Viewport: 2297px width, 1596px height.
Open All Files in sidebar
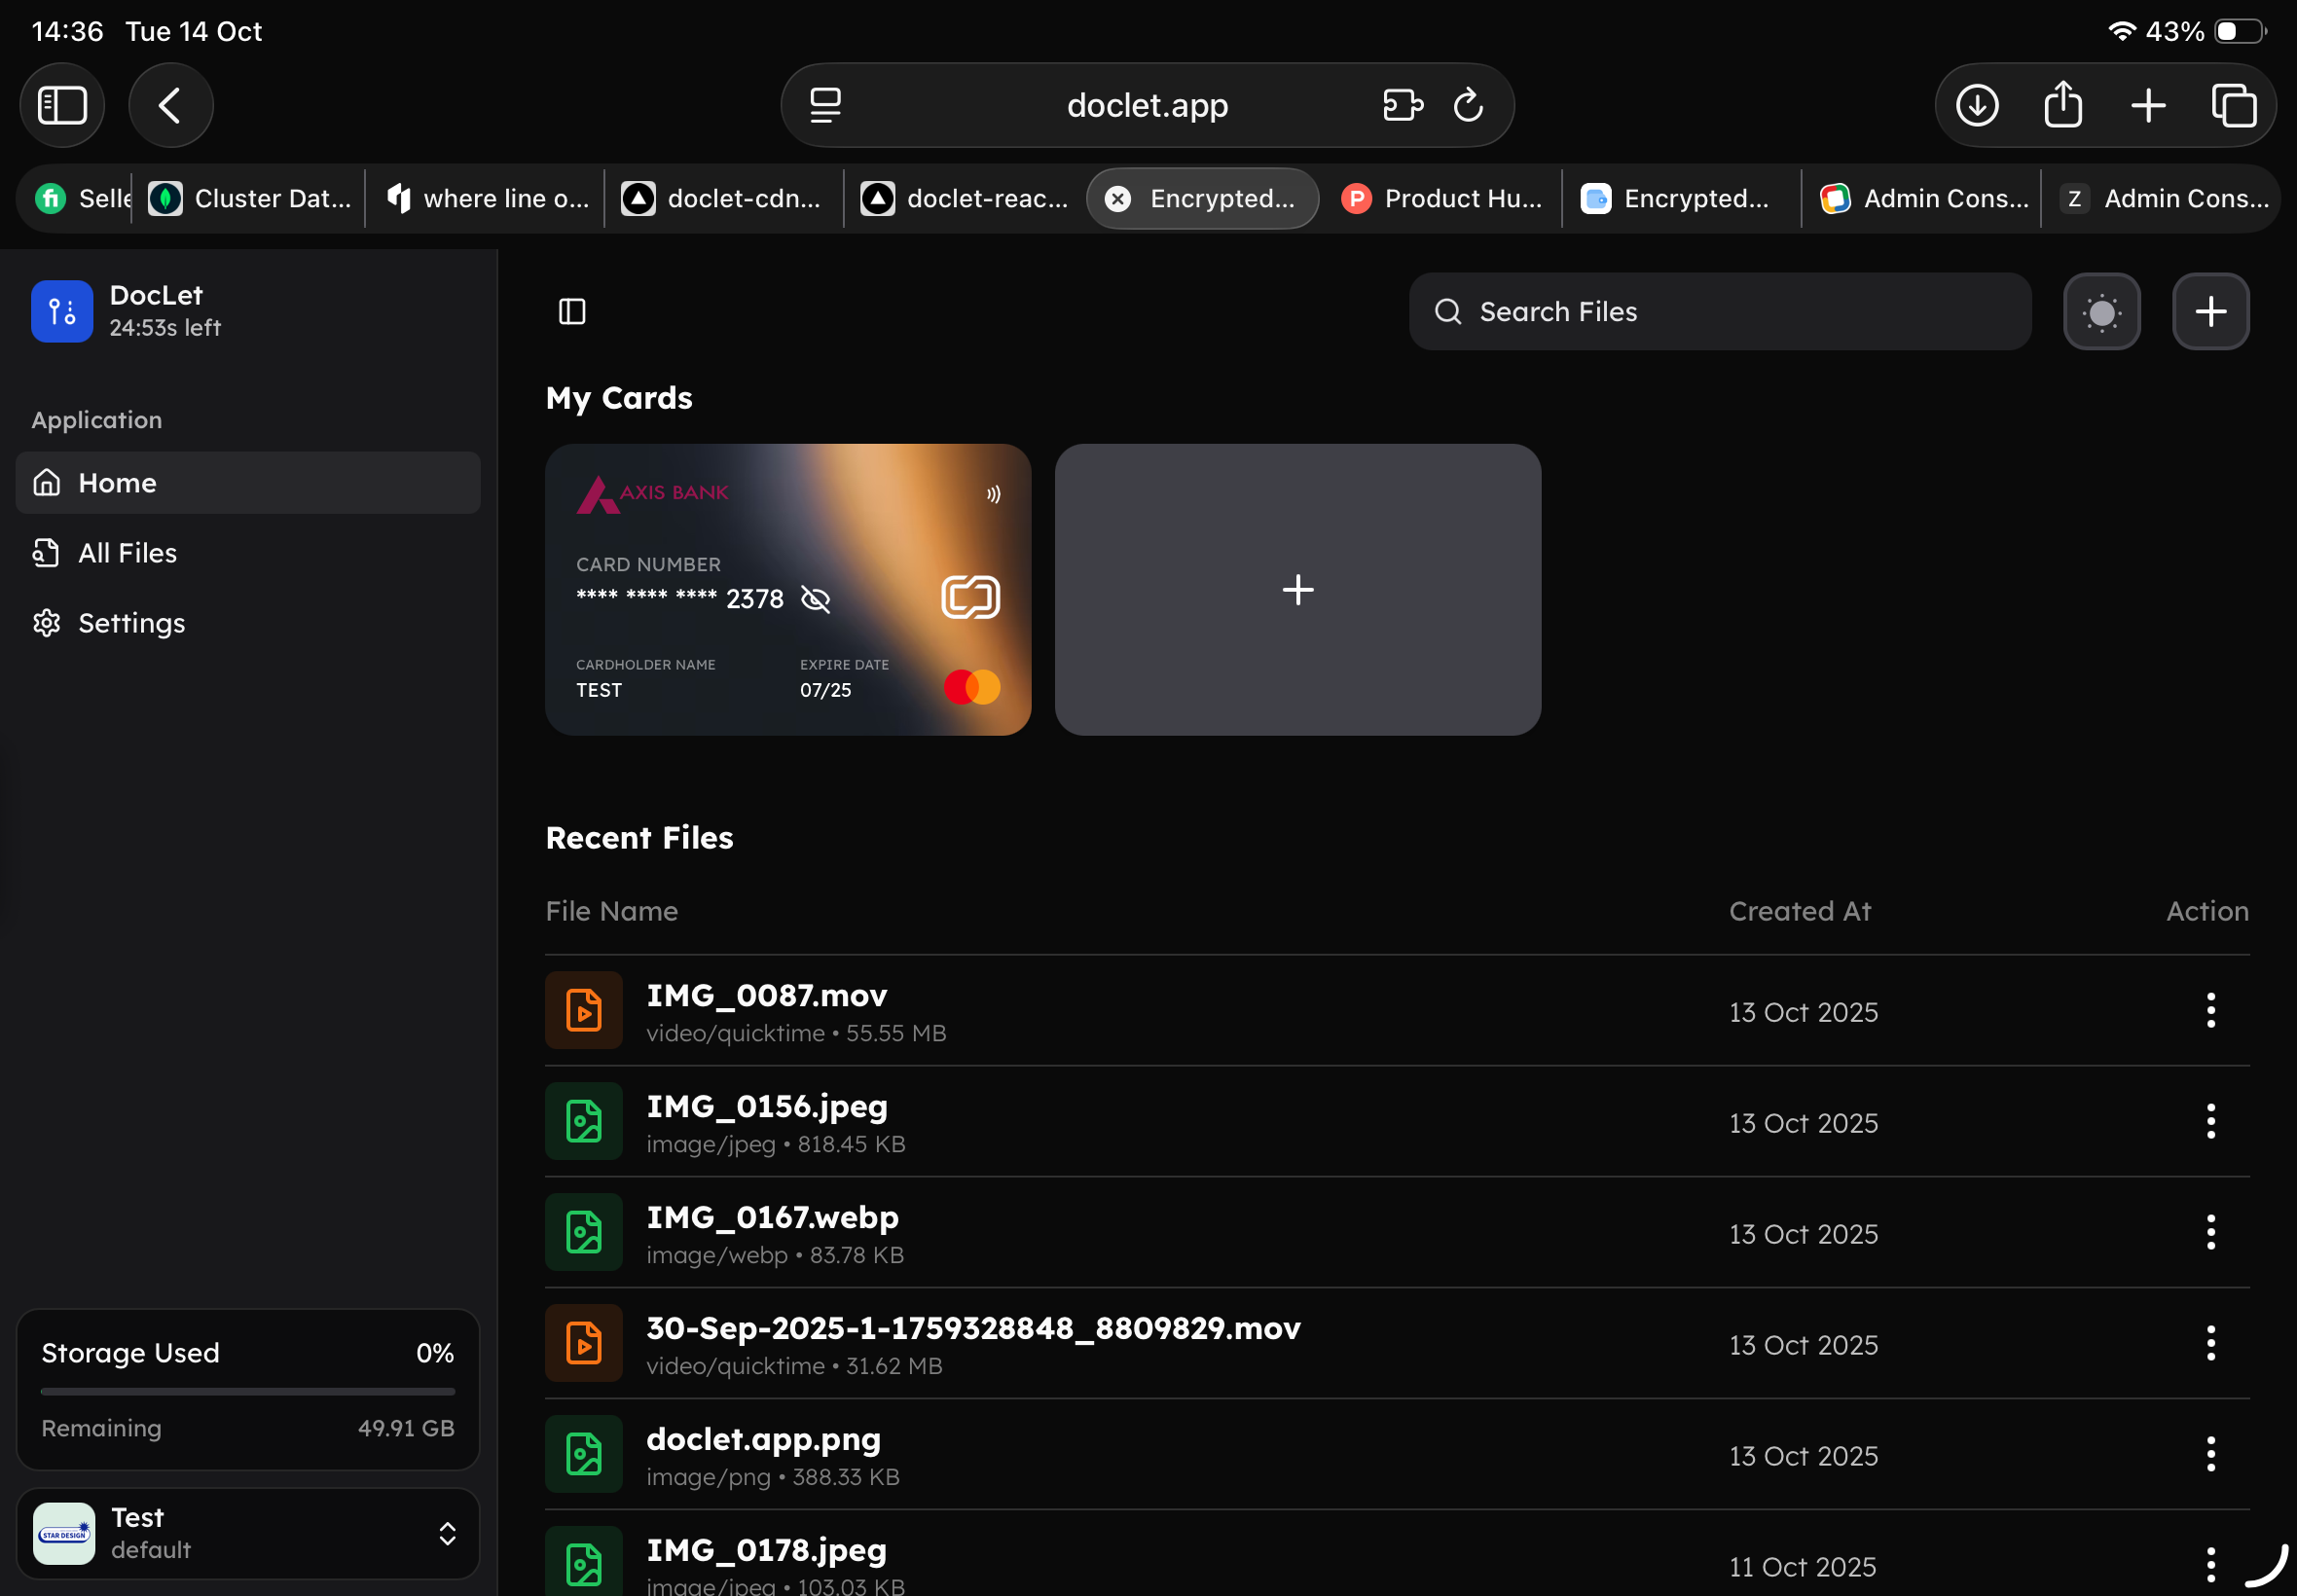(x=127, y=553)
